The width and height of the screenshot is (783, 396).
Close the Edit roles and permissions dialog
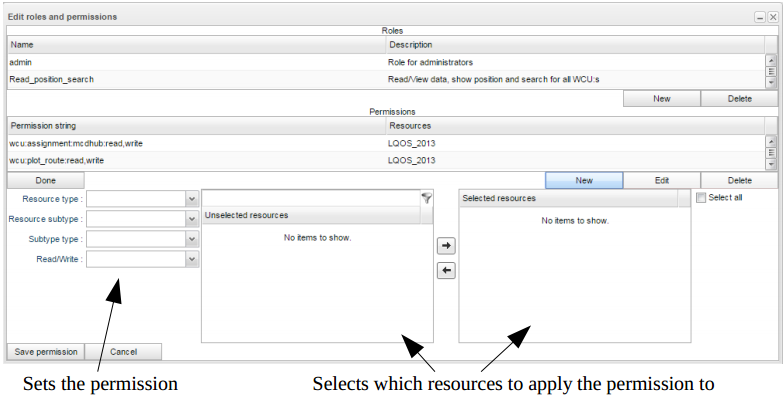click(773, 17)
